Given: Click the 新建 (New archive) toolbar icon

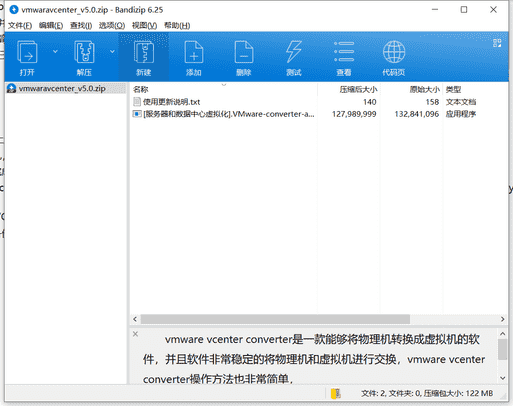Looking at the screenshot, I should (x=144, y=52).
